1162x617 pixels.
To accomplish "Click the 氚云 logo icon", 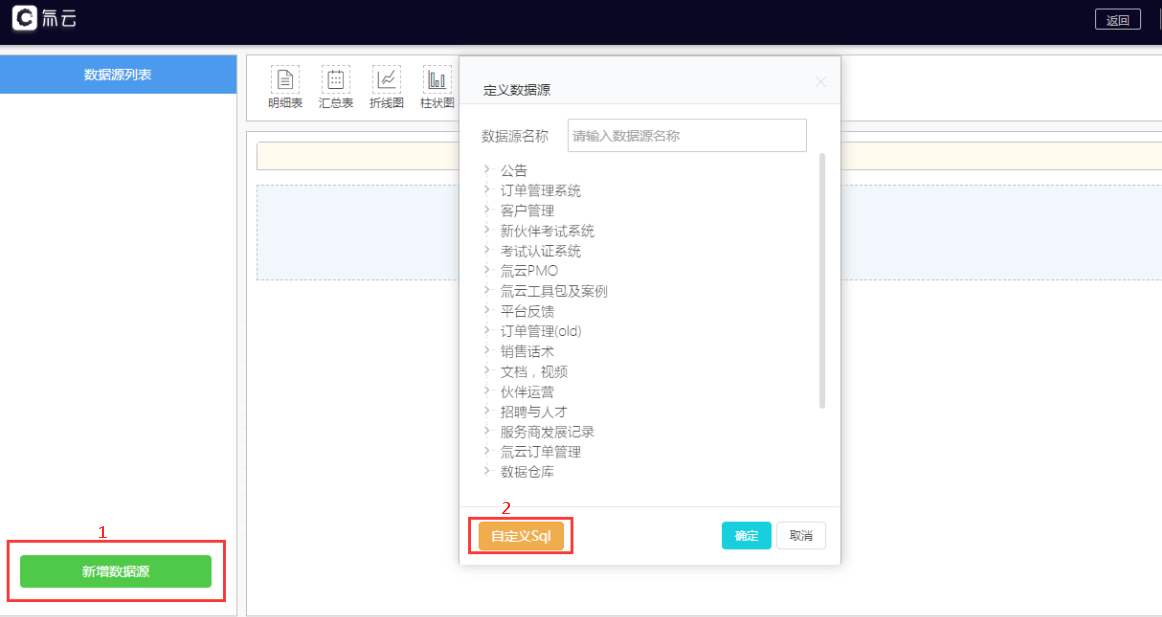I will 24,18.
